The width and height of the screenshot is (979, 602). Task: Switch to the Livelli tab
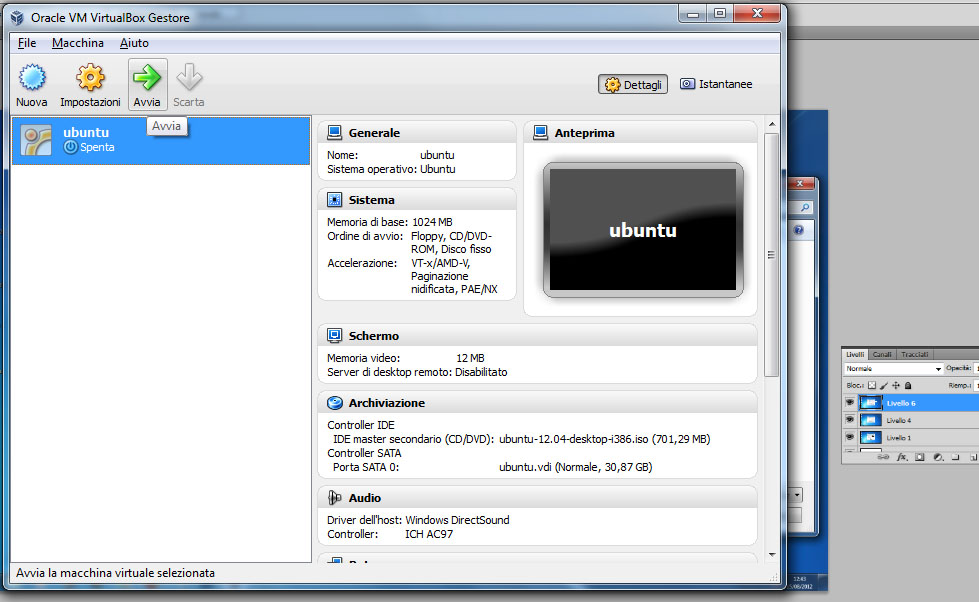coord(855,354)
